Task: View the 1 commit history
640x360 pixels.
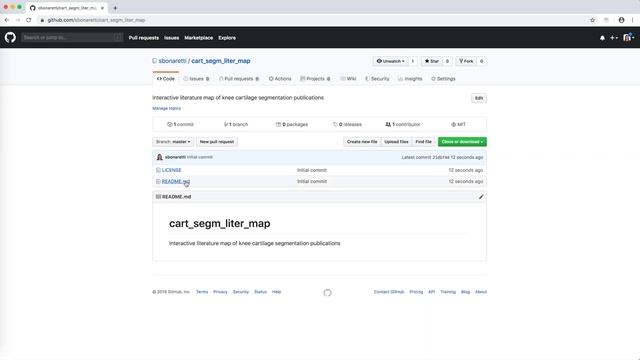Action: point(180,124)
